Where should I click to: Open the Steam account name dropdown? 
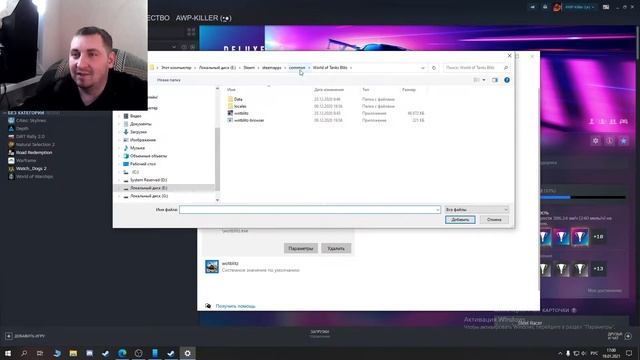click(x=579, y=7)
